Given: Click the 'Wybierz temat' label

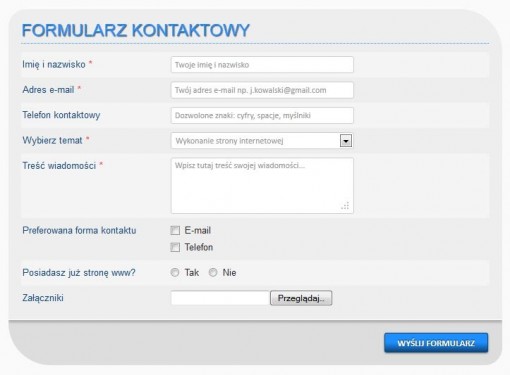Looking at the screenshot, I should pos(52,140).
